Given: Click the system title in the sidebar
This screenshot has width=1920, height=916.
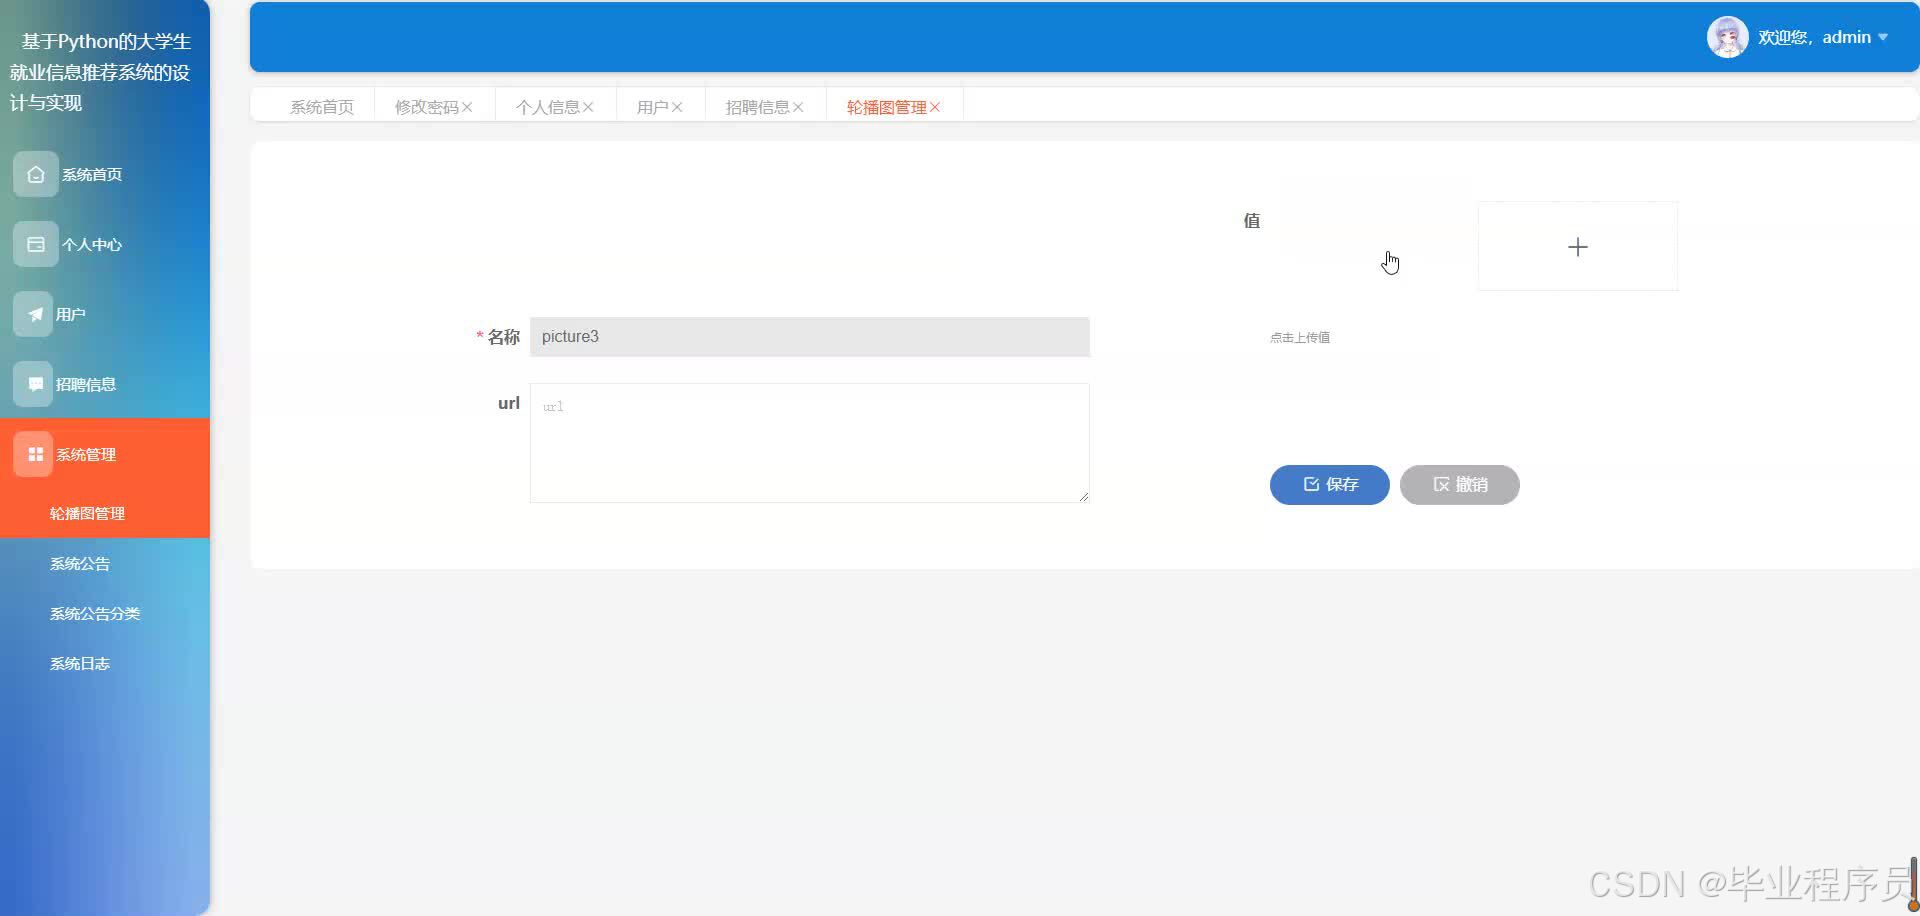Looking at the screenshot, I should coord(100,72).
